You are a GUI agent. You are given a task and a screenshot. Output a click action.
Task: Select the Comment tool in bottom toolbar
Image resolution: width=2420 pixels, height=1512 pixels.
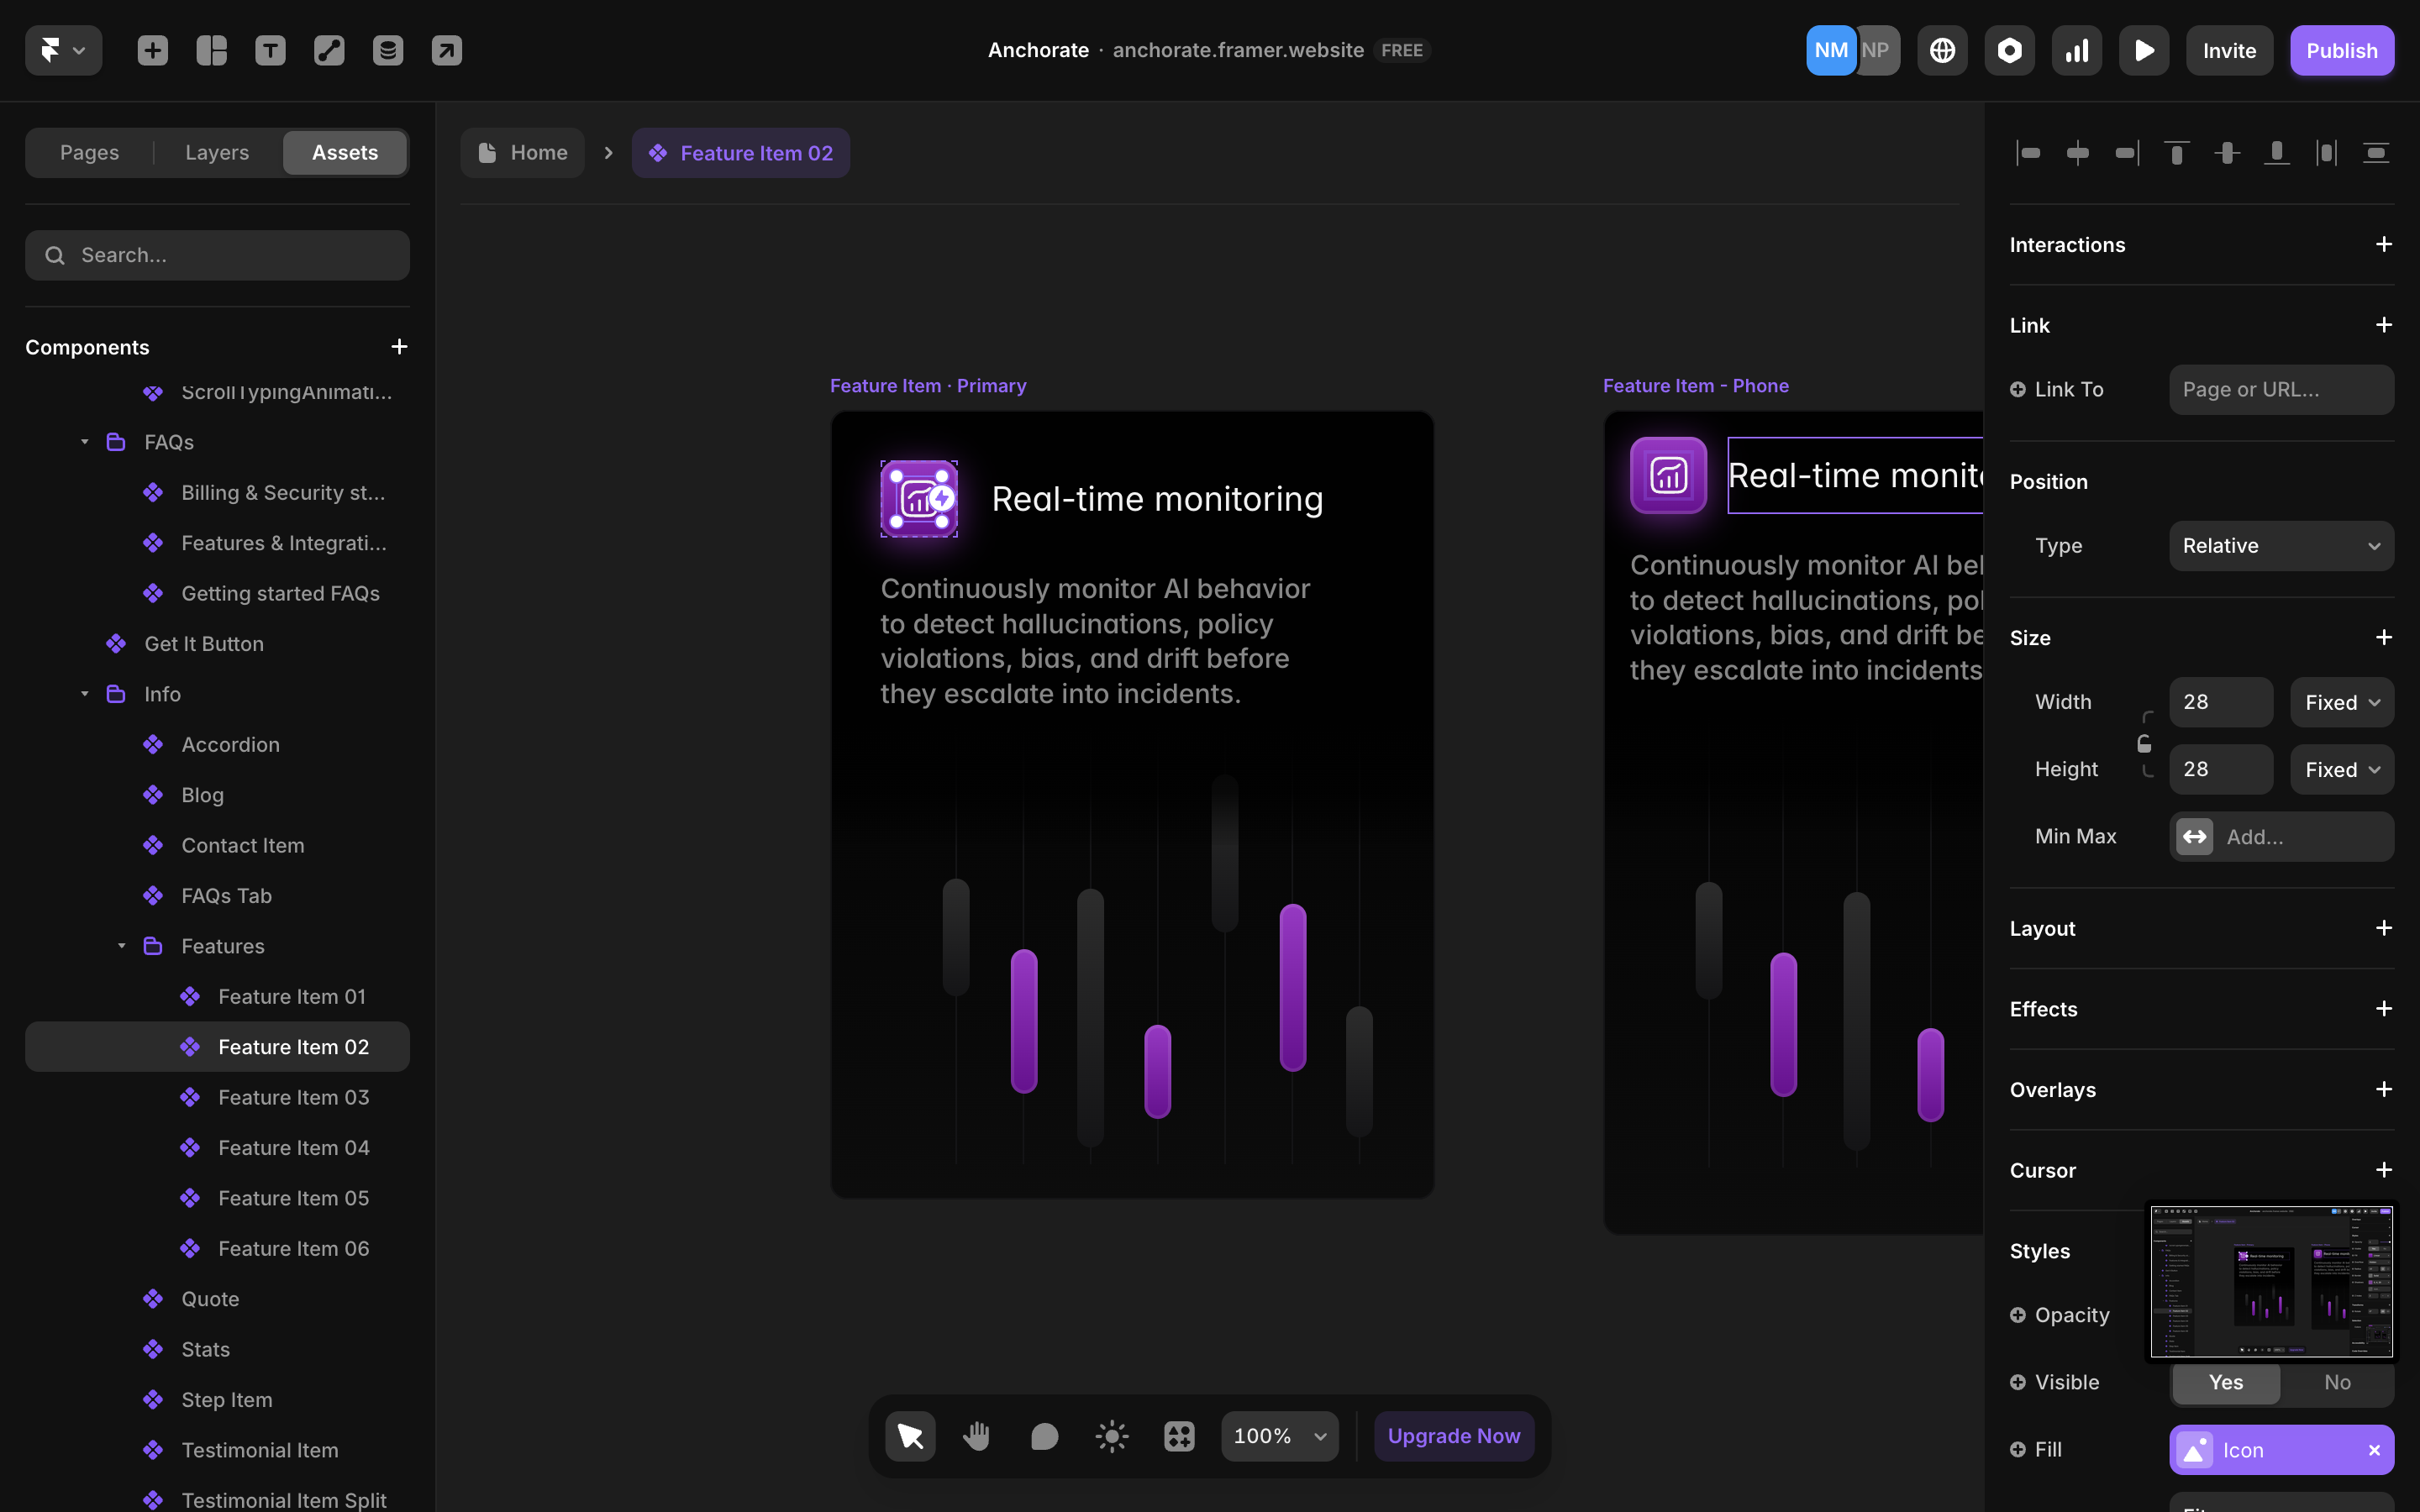pos(1044,1436)
